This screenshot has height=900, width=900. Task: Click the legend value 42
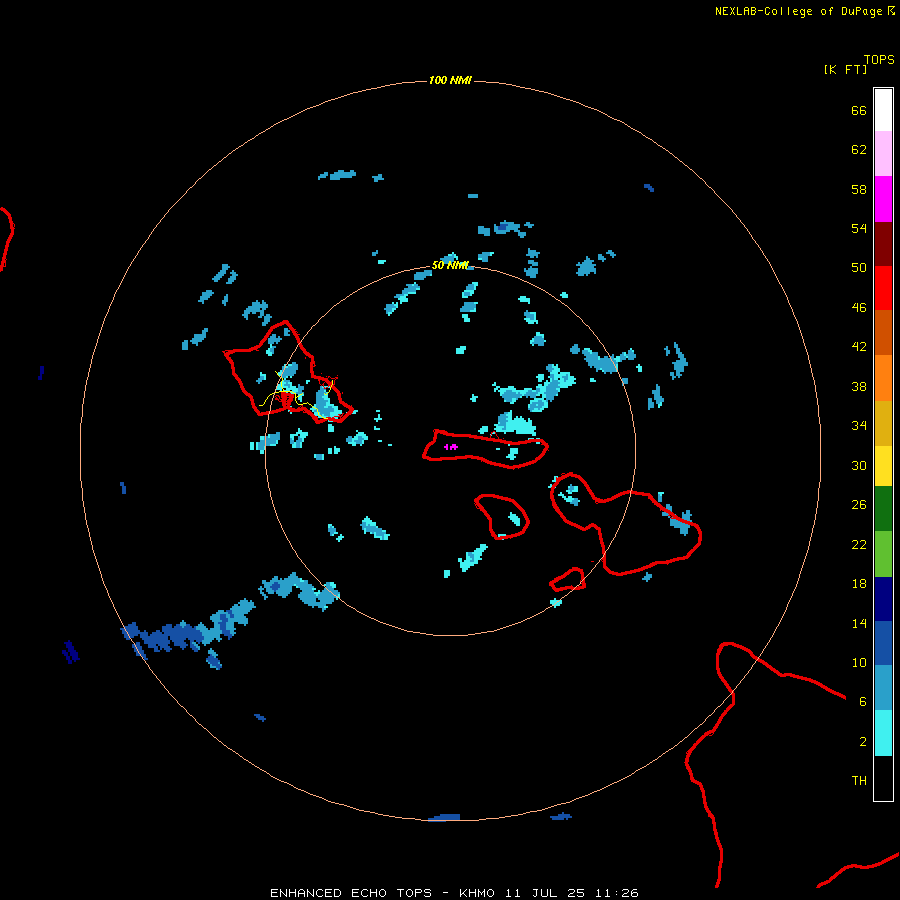(x=859, y=347)
